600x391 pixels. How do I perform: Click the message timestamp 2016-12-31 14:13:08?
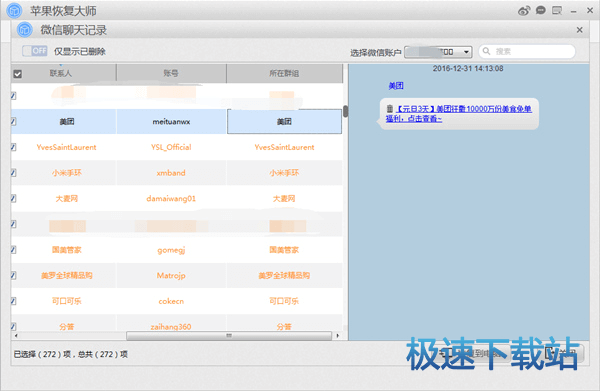[468, 68]
